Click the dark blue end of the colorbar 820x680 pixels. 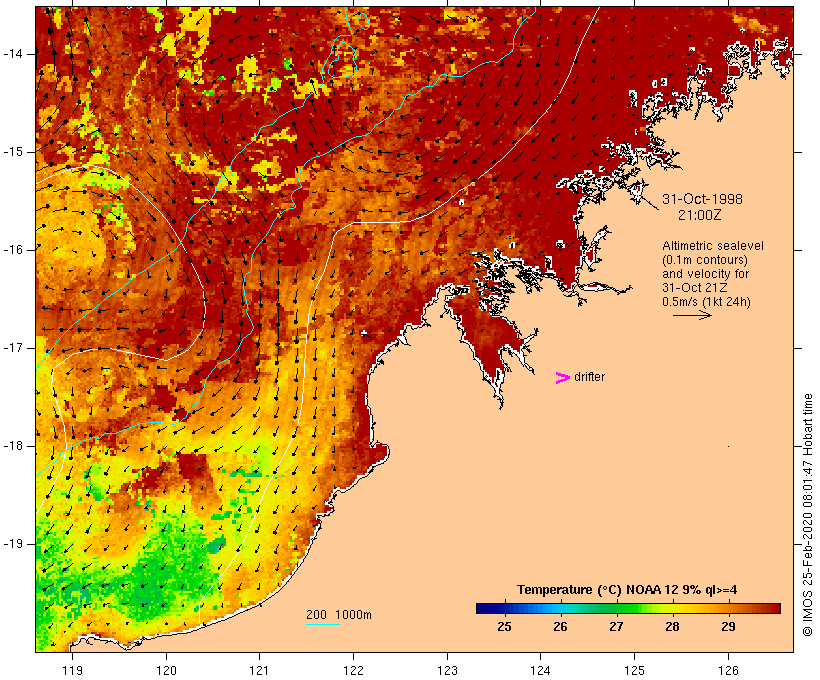point(484,608)
